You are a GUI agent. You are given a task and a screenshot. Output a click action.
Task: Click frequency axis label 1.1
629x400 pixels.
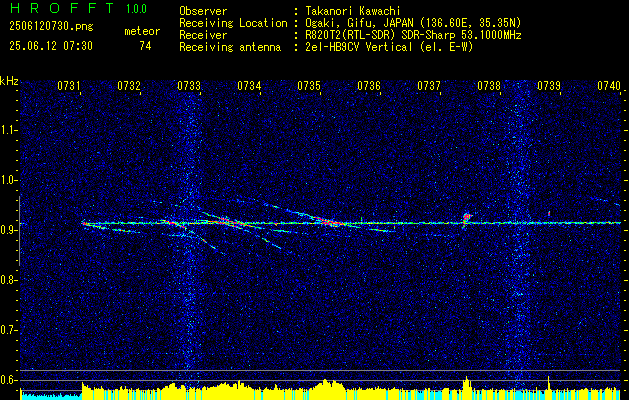click(7, 130)
